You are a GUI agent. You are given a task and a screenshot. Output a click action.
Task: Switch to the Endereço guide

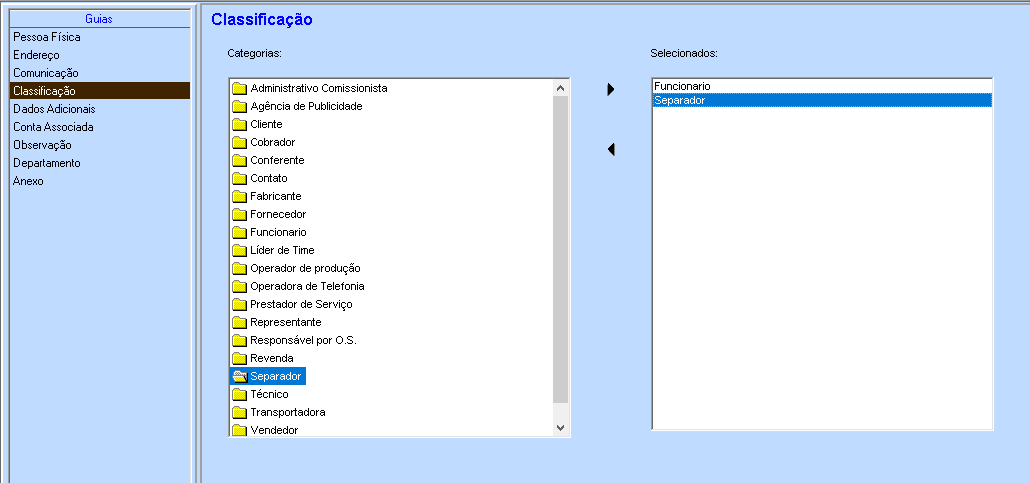[36, 55]
